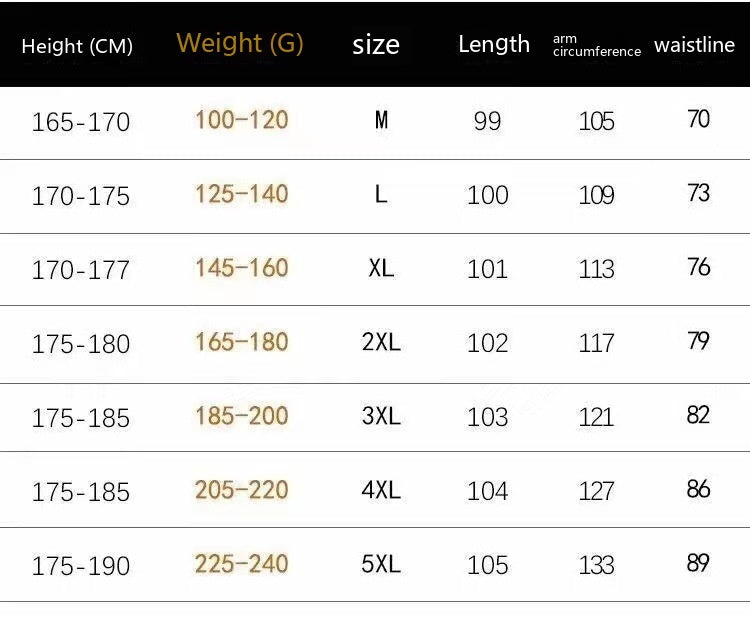Click the M size cell
The width and height of the screenshot is (750, 618).
[x=381, y=121]
